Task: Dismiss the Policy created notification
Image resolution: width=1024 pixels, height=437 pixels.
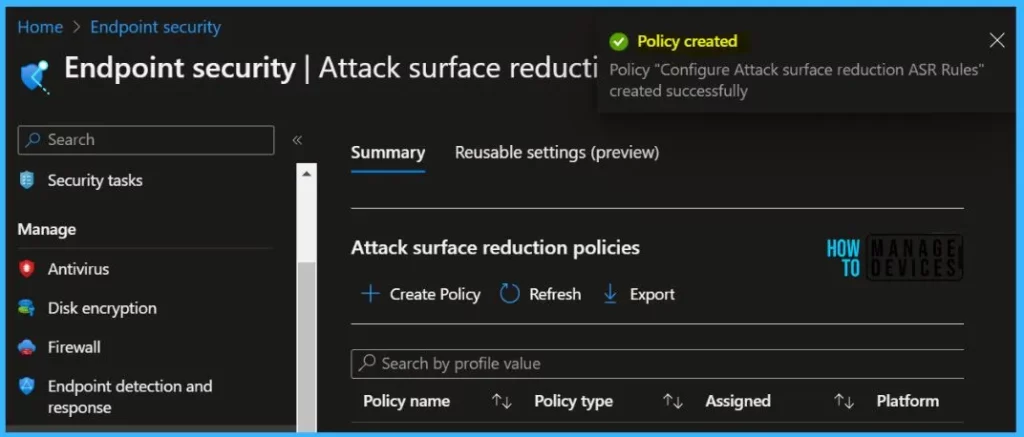Action: [x=997, y=40]
